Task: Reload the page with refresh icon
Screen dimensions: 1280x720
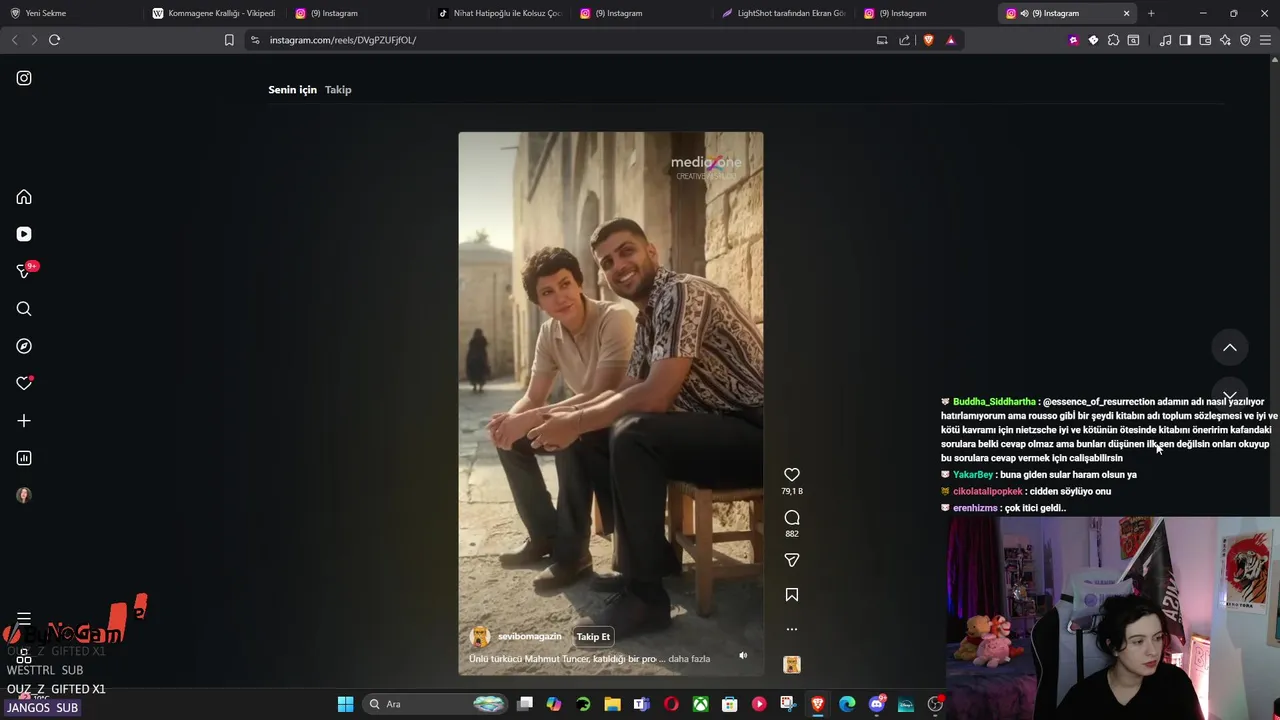Action: point(55,40)
